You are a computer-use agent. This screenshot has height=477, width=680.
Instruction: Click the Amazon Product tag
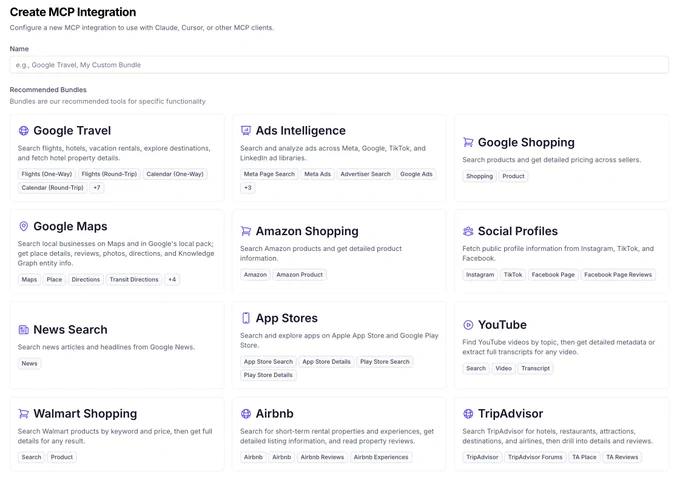click(x=300, y=274)
